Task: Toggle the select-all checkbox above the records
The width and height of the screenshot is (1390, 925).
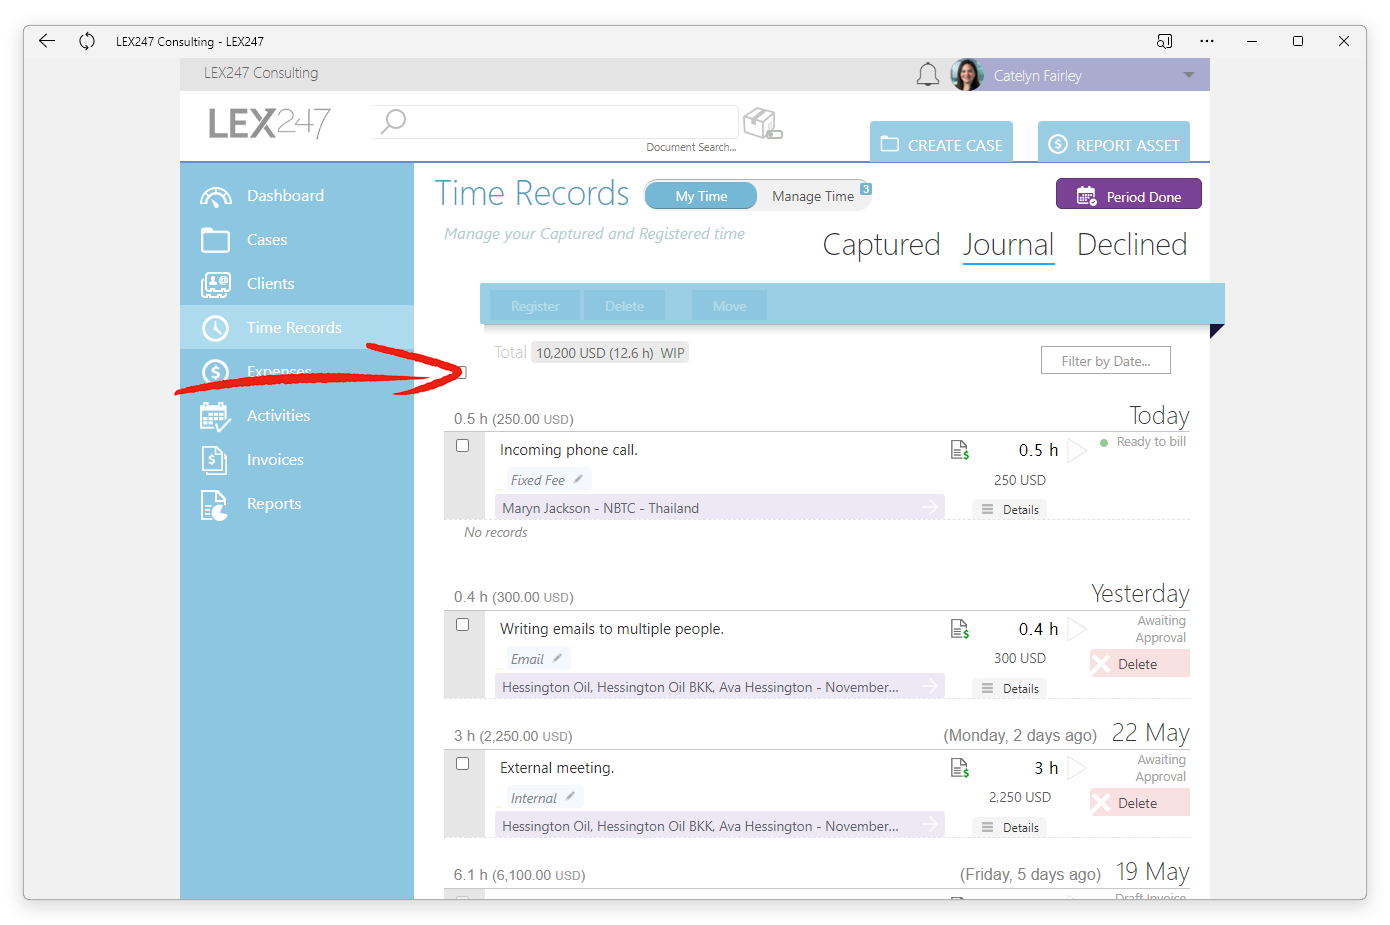Action: (x=461, y=373)
